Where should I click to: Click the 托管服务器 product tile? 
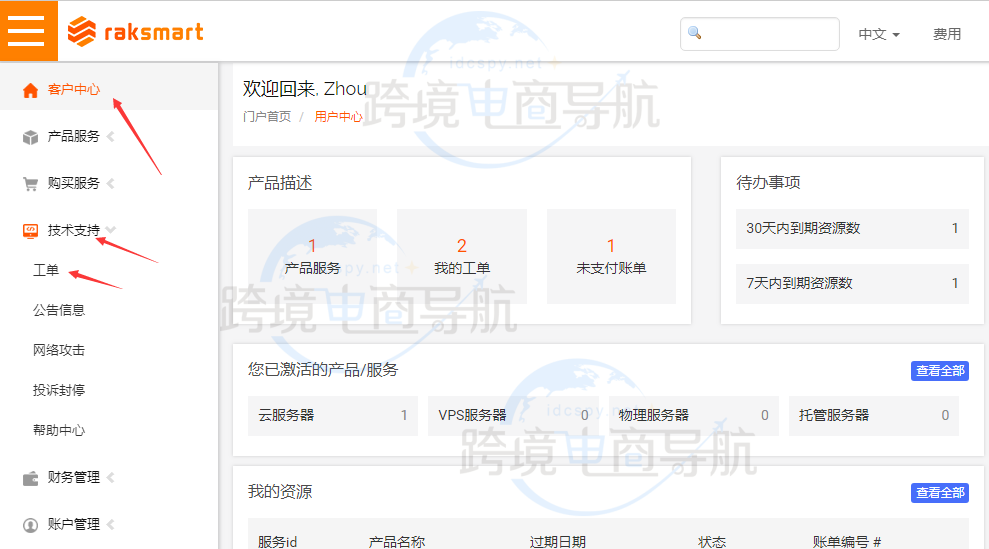pyautogui.click(x=874, y=416)
